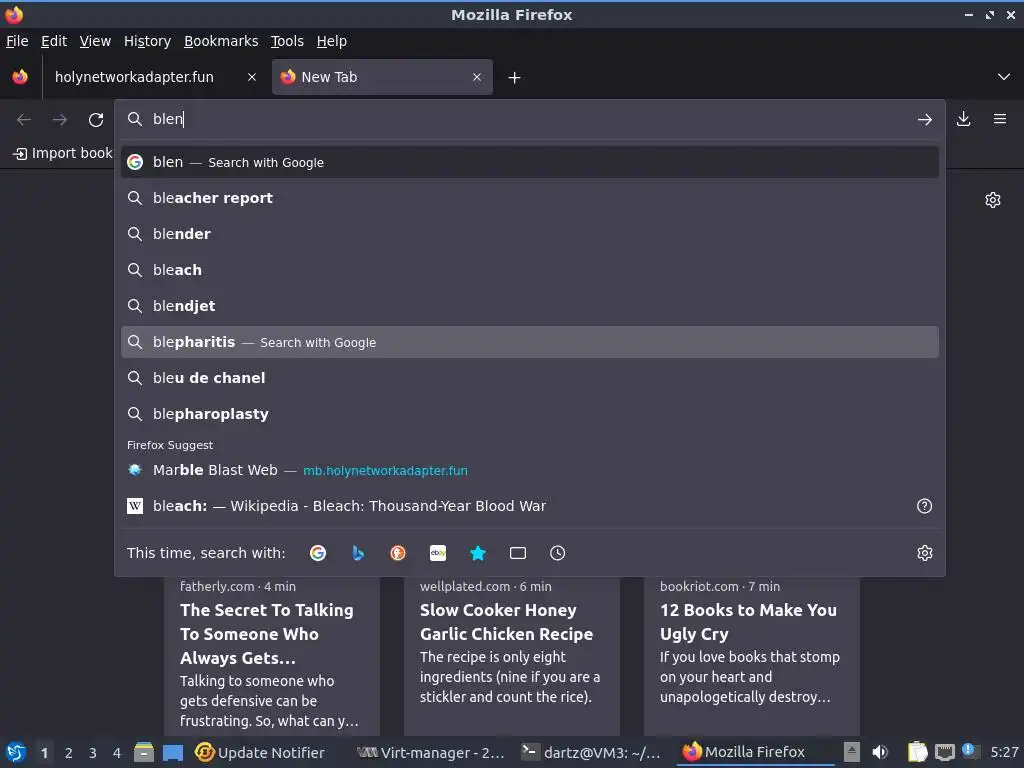Switch to workspace 4
This screenshot has height=768, width=1024.
pos(117,753)
